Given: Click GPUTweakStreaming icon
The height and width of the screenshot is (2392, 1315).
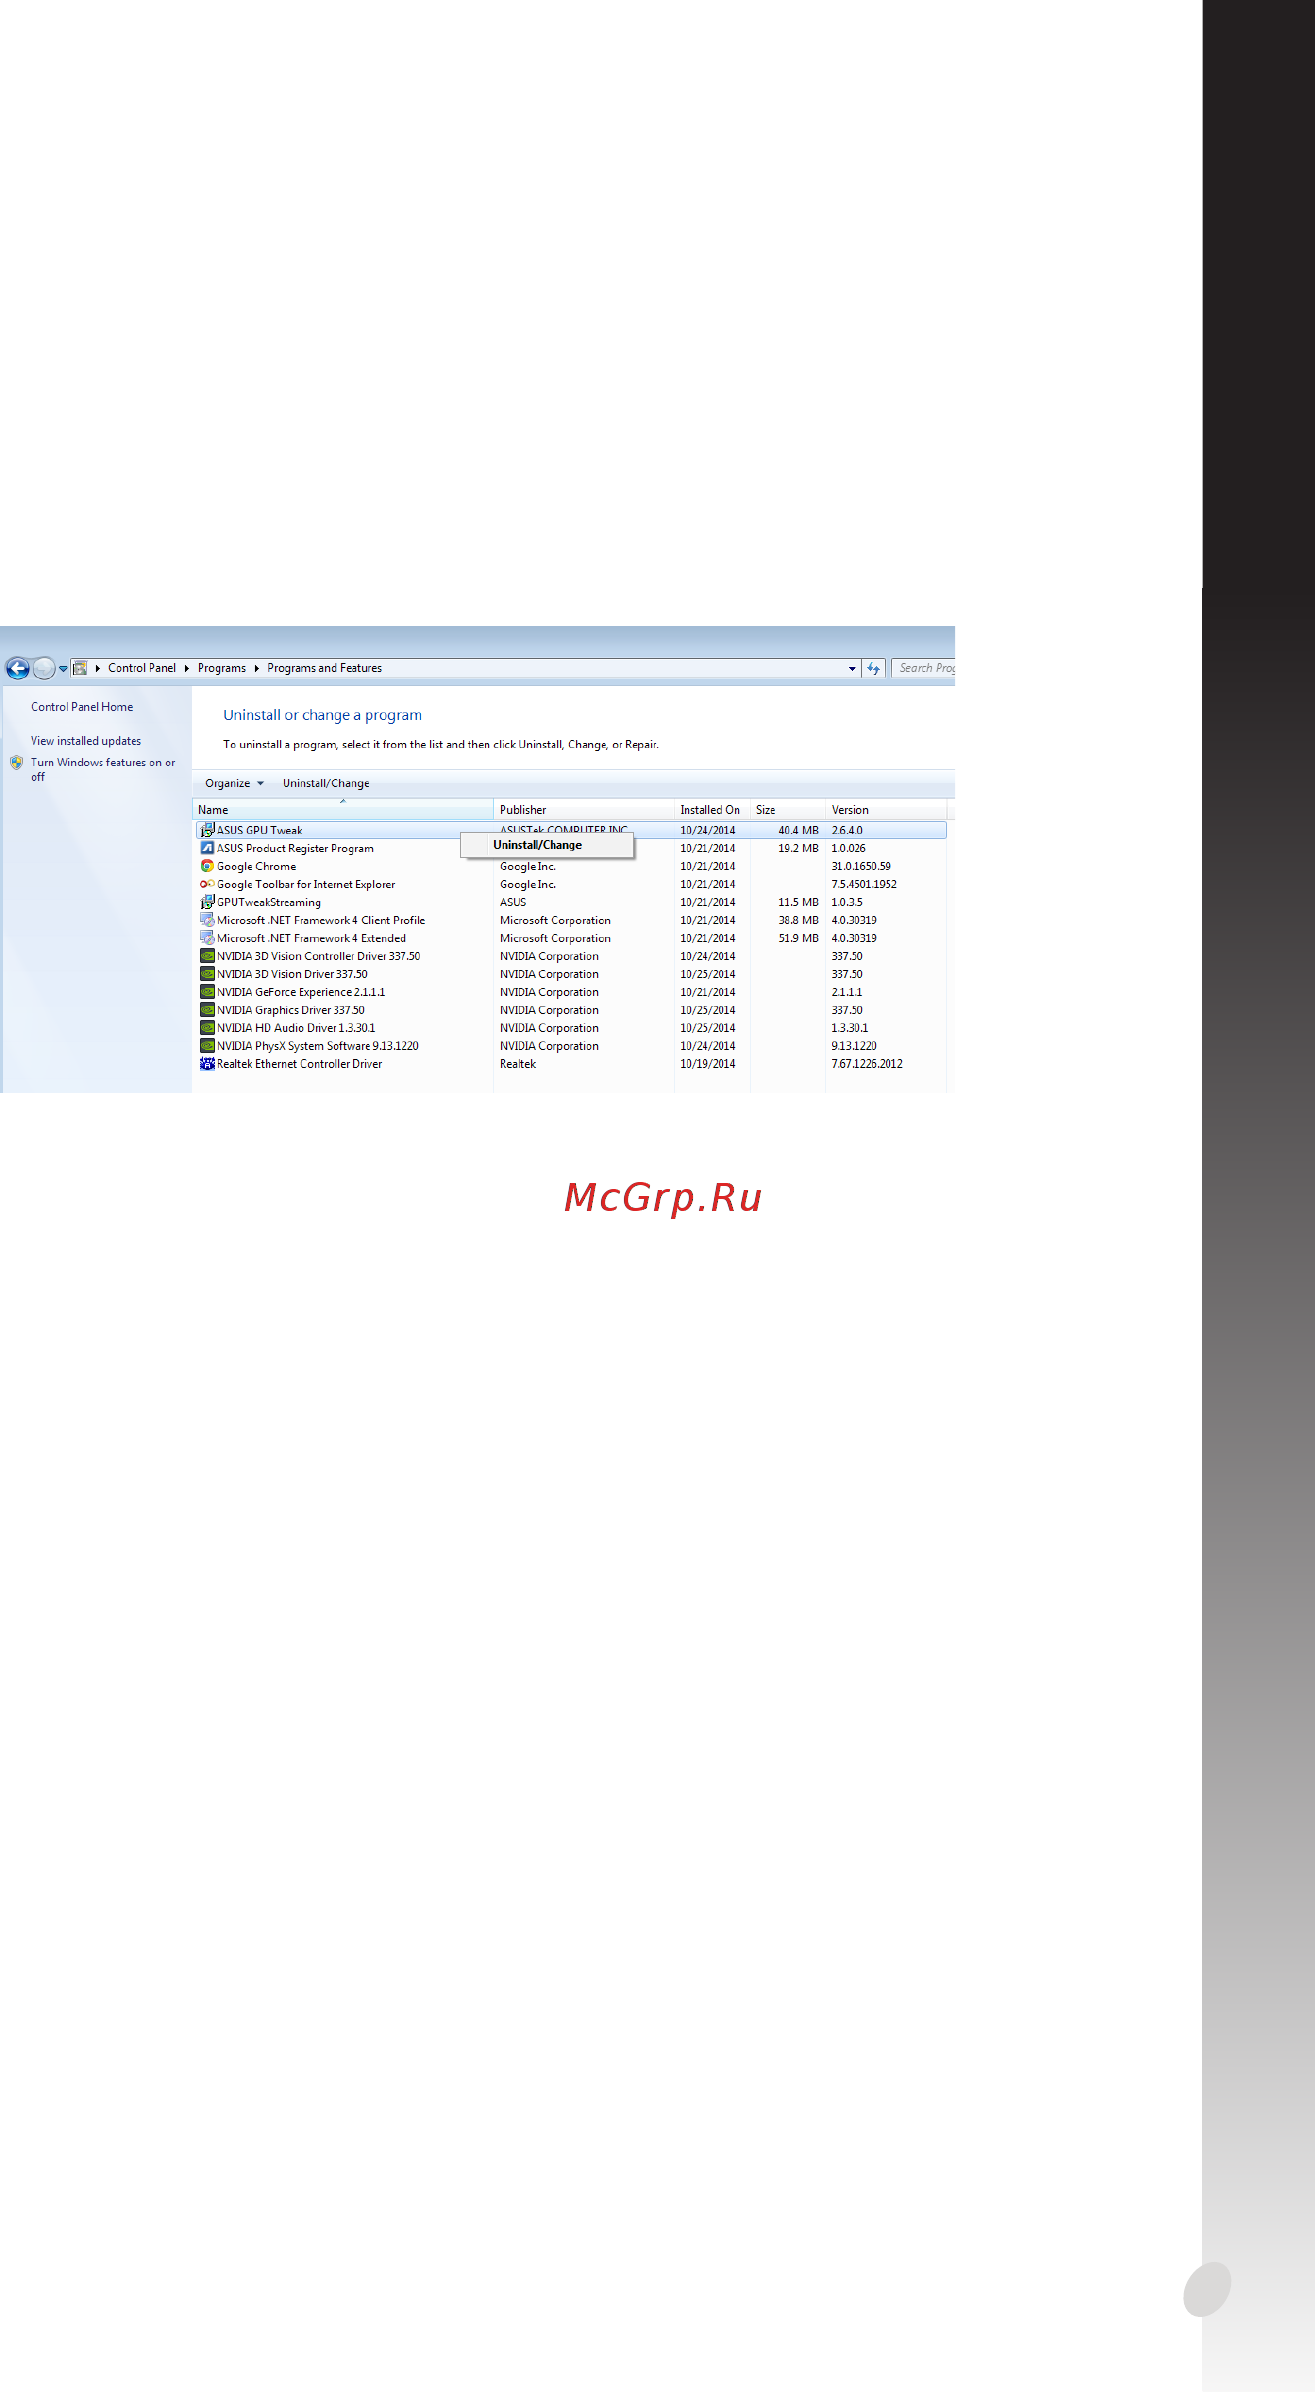Looking at the screenshot, I should [207, 902].
